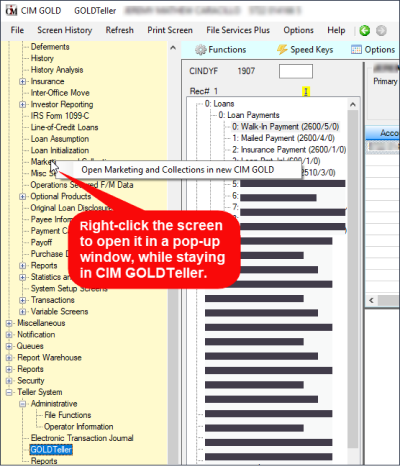Collapse the Administrative node
The height and width of the screenshot is (466, 400).
click(x=22, y=404)
